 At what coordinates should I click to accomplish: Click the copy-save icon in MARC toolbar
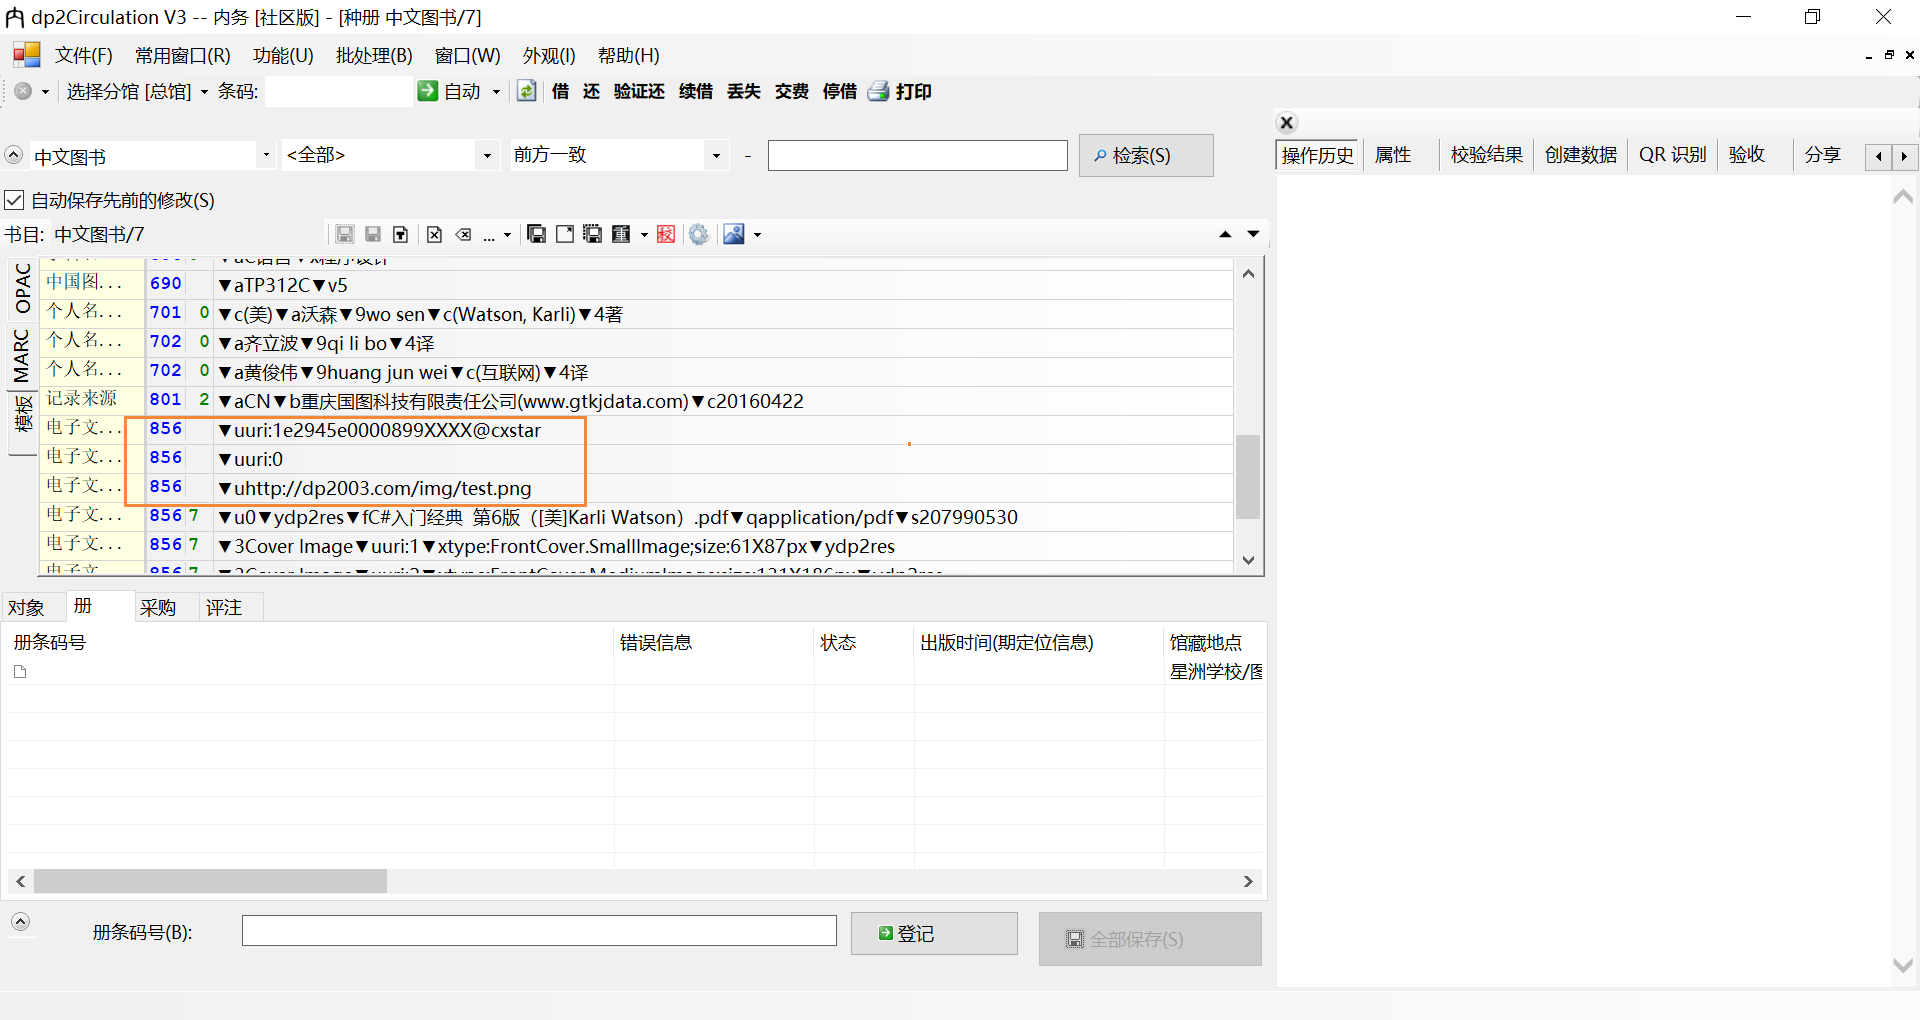(x=536, y=234)
